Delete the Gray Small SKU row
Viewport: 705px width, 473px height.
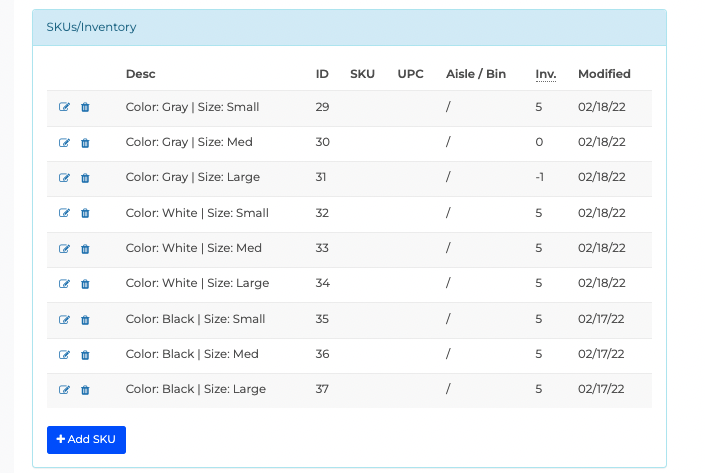click(85, 107)
